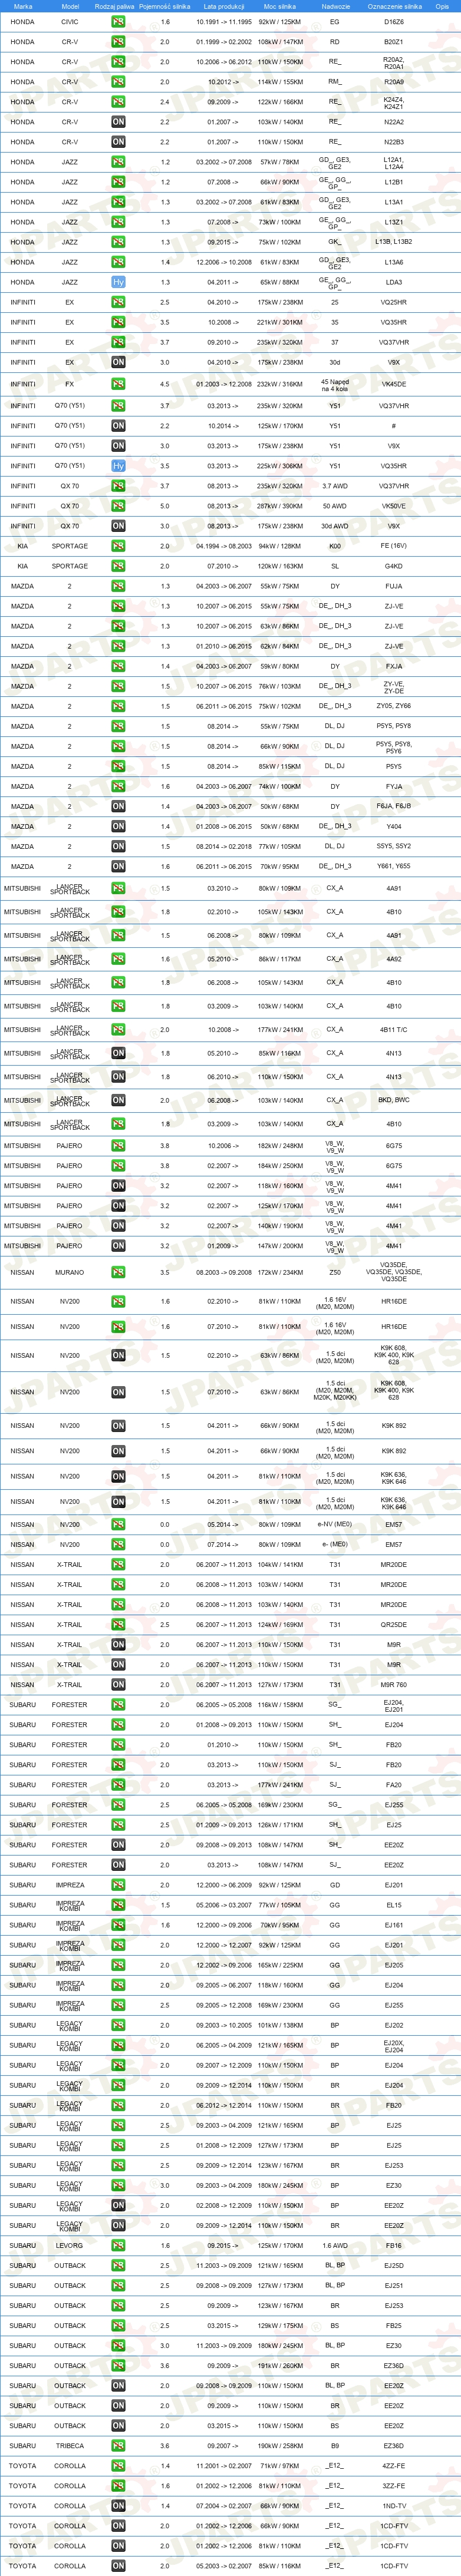The height and width of the screenshot is (2576, 461).
Task: Click the LEVORG model cell
Action: (x=70, y=2246)
